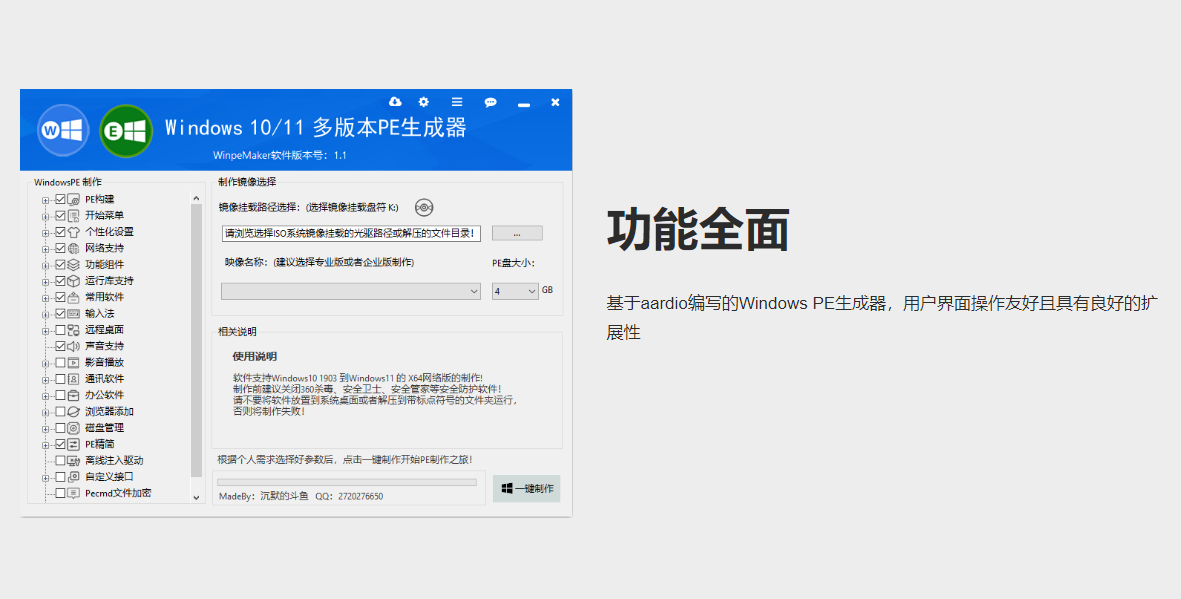Click the speaker icon for 声音支持
Viewport: 1181px width, 599px height.
pyautogui.click(x=74, y=347)
